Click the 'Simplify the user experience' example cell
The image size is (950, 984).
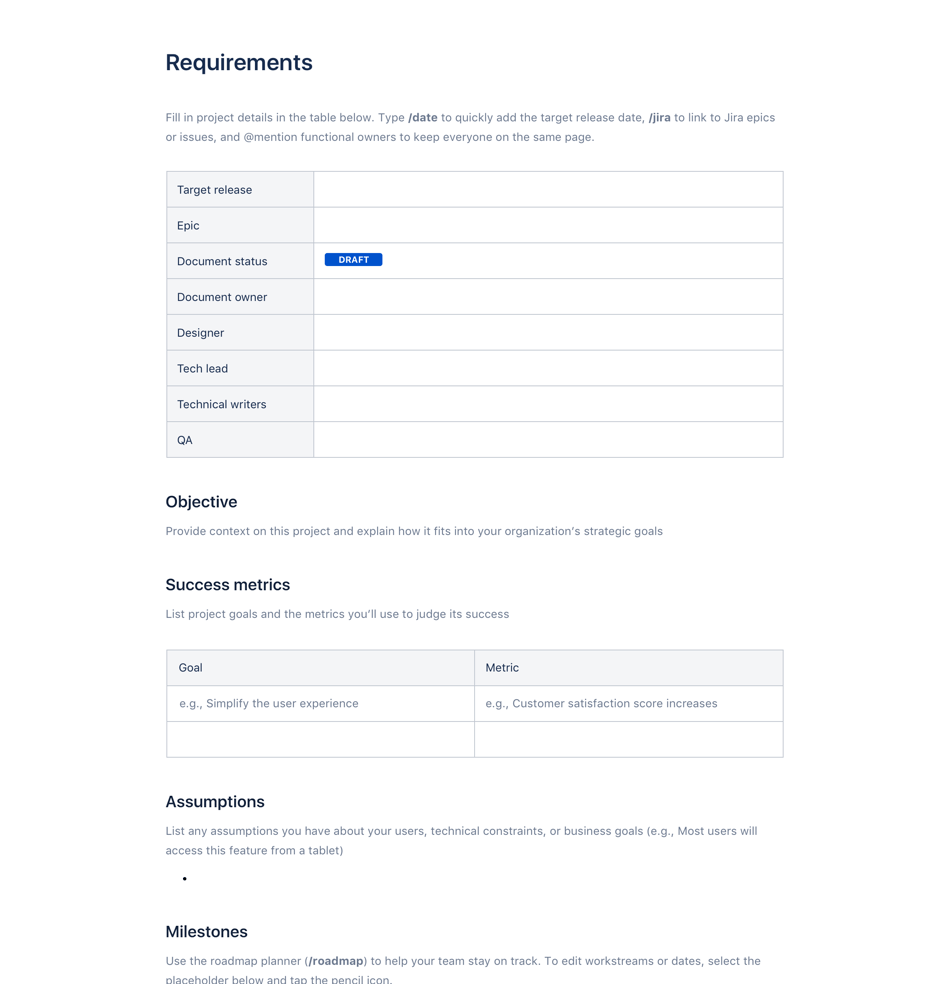click(269, 704)
